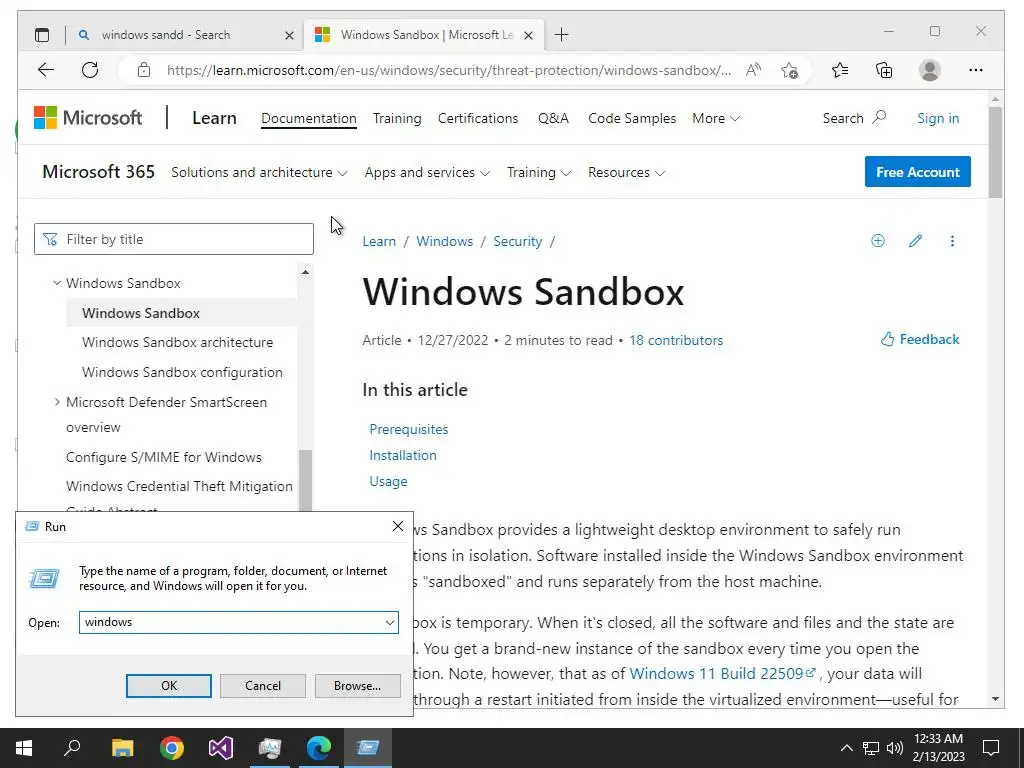
Task: Click the Windows breadcrumb link
Action: pyautogui.click(x=445, y=241)
